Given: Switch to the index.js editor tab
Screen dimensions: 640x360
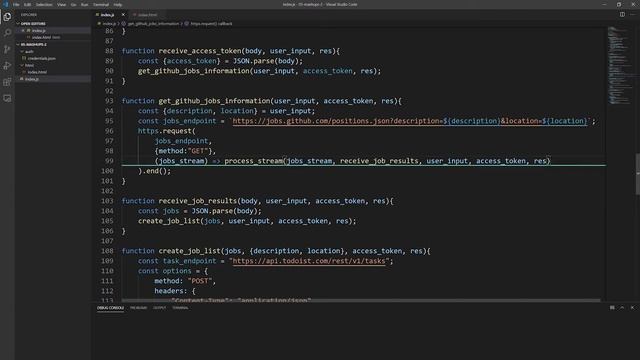Looking at the screenshot, I should pyautogui.click(x=108, y=15).
